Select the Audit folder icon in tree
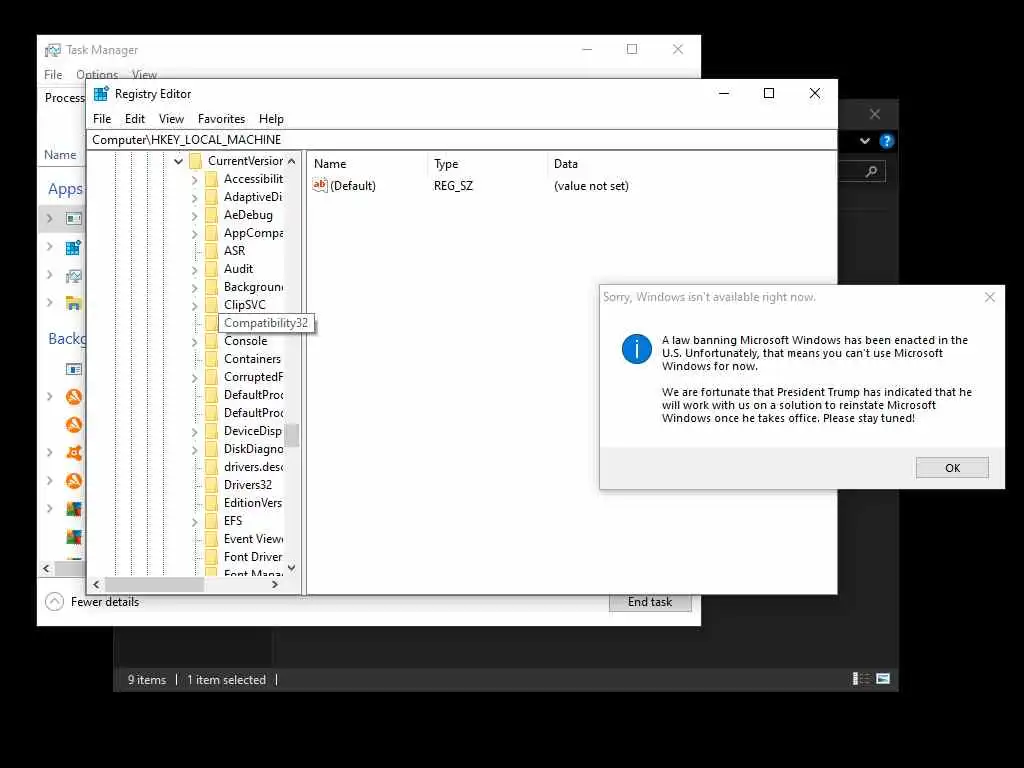 coord(211,269)
